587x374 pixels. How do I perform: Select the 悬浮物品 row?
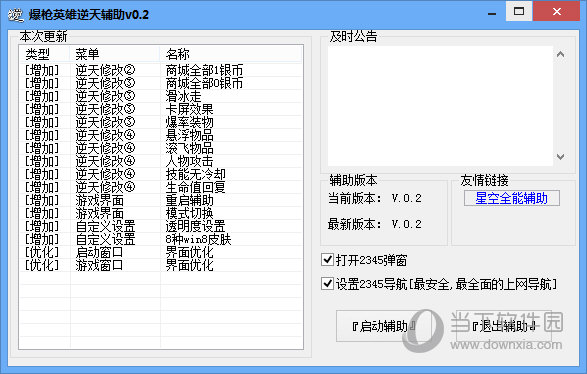161,135
